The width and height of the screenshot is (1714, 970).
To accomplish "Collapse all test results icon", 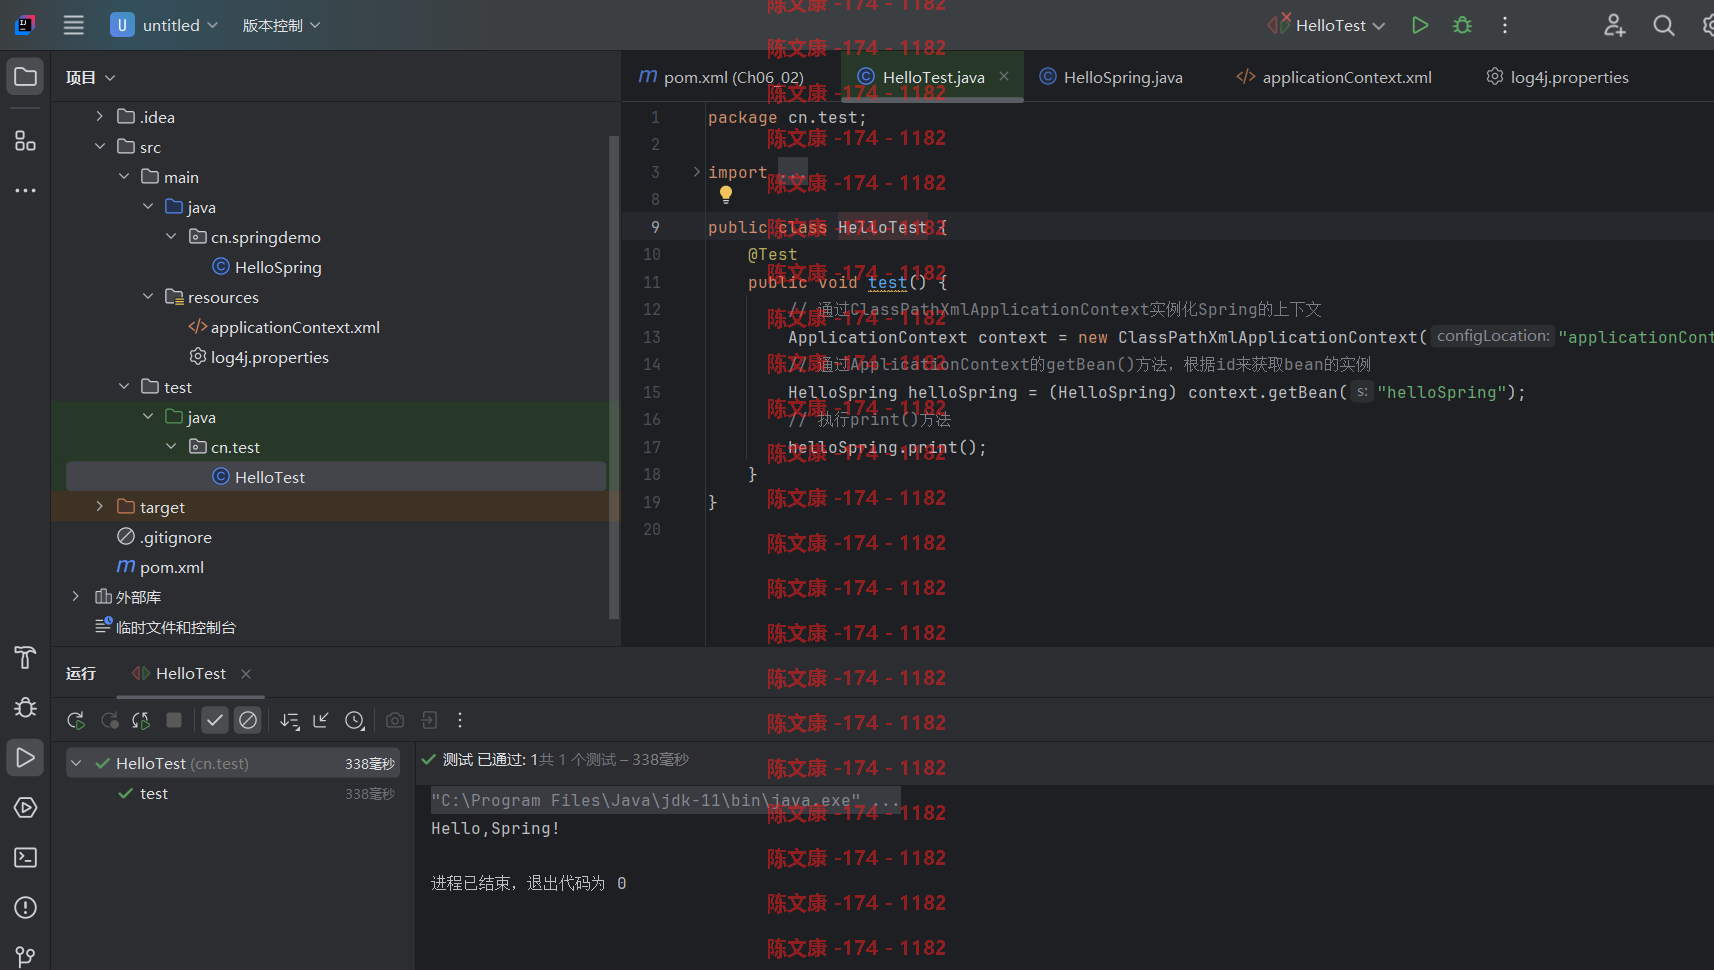I will click(x=321, y=720).
